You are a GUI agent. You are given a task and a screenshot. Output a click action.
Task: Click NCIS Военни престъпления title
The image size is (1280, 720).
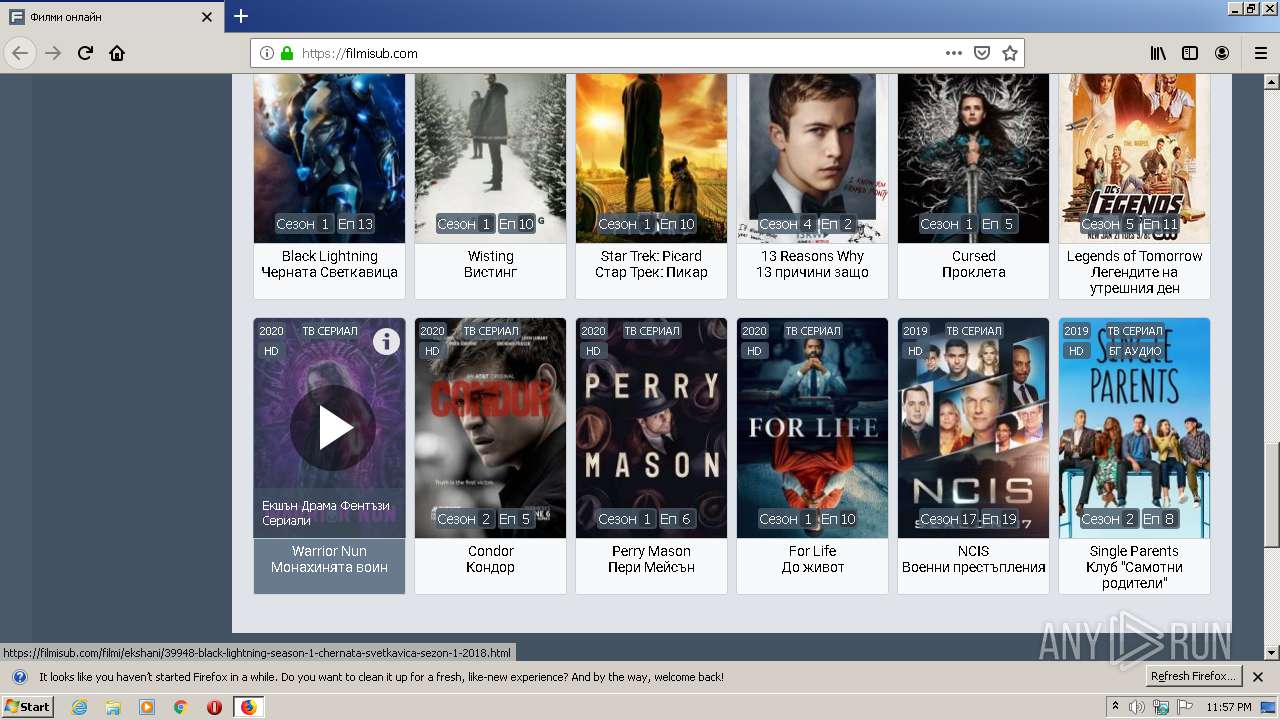(x=973, y=559)
